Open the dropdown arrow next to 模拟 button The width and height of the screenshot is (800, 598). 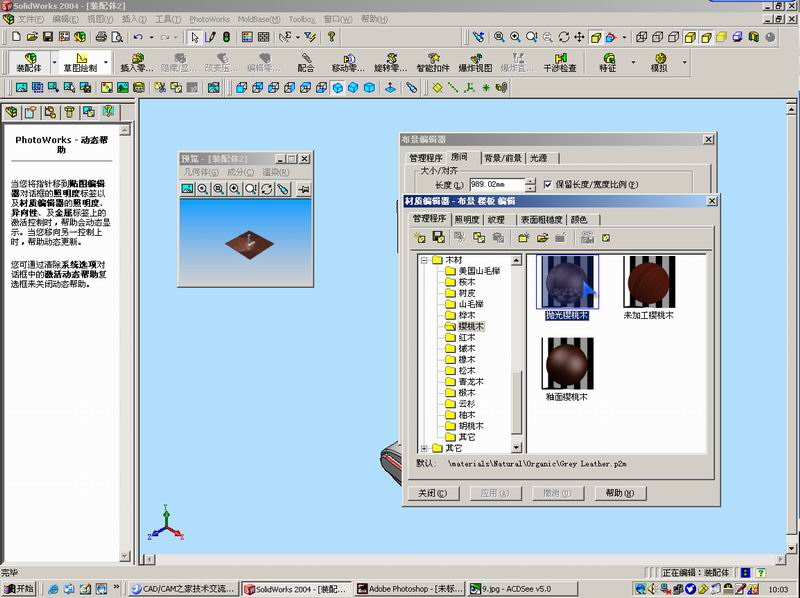coord(684,62)
